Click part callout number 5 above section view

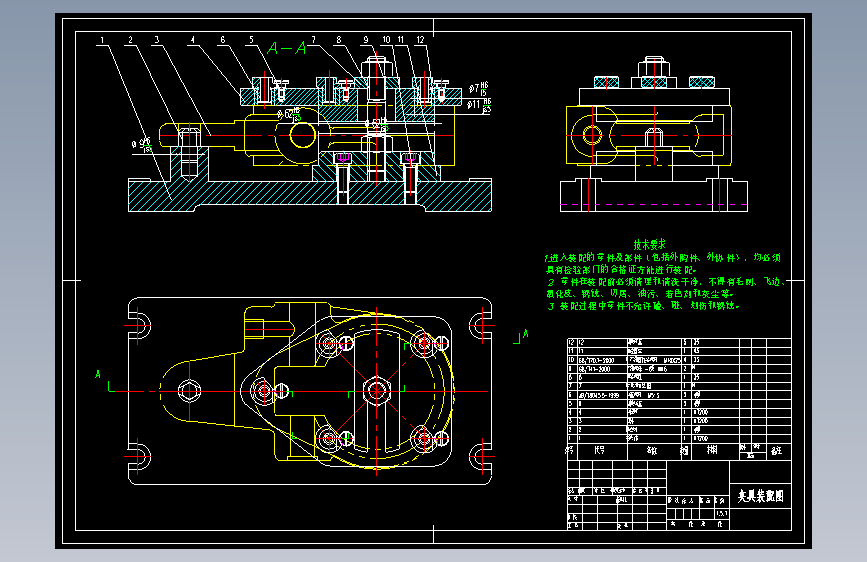pos(251,40)
